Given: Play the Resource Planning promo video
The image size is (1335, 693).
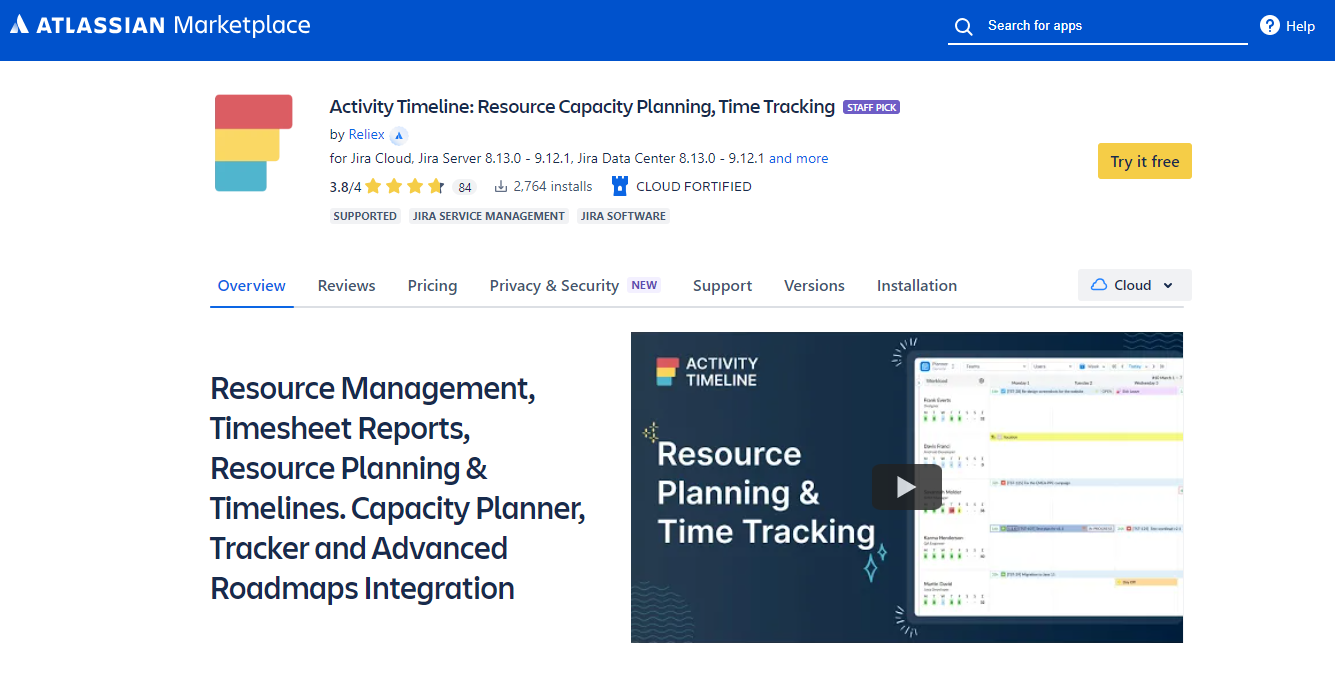Looking at the screenshot, I should [907, 486].
